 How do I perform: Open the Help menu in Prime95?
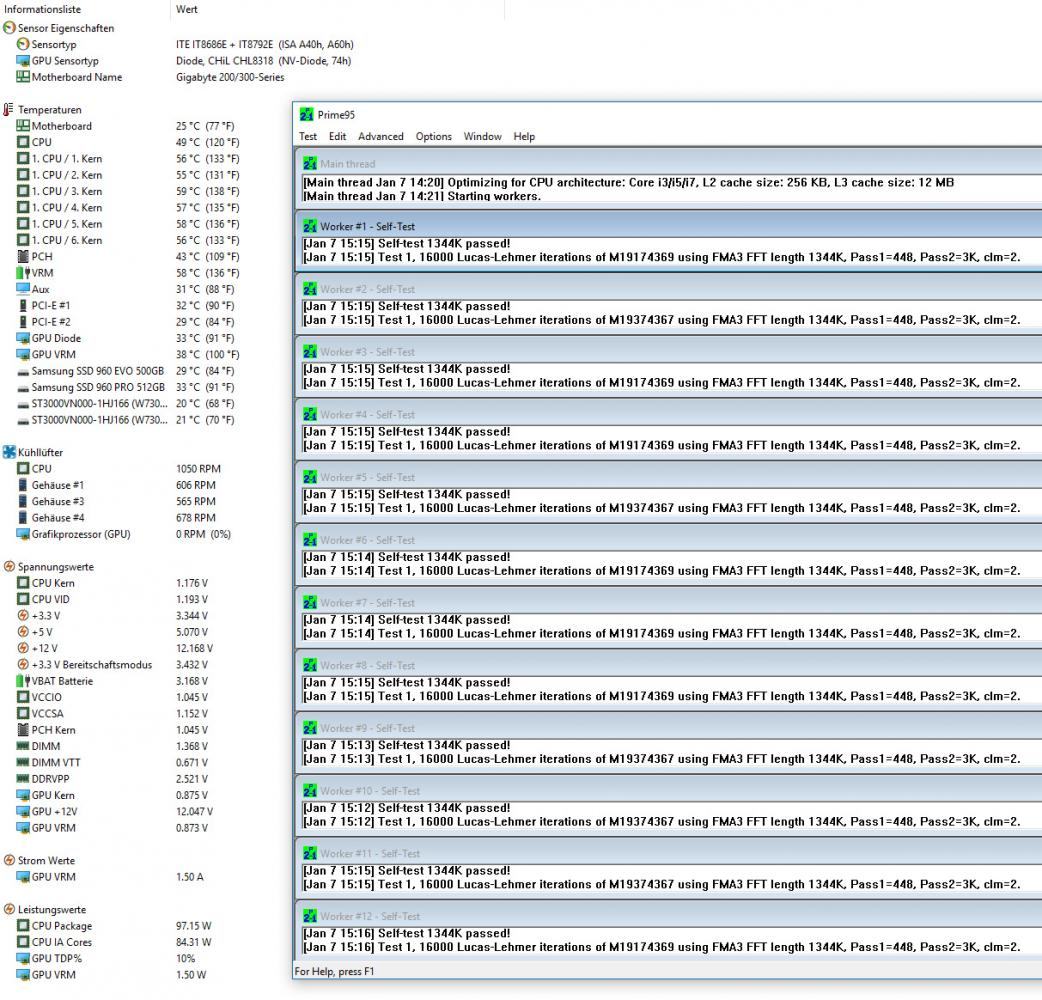pyautogui.click(x=524, y=136)
